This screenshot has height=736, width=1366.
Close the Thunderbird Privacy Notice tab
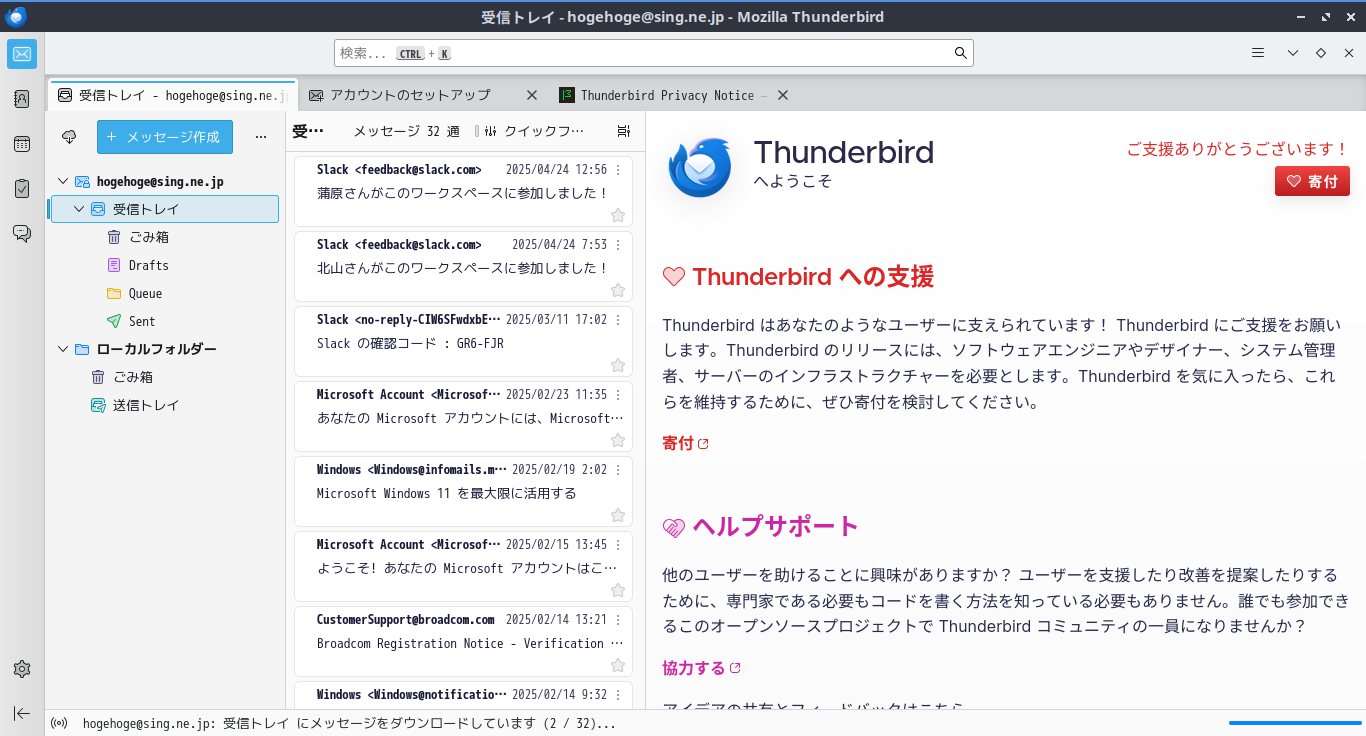783,95
